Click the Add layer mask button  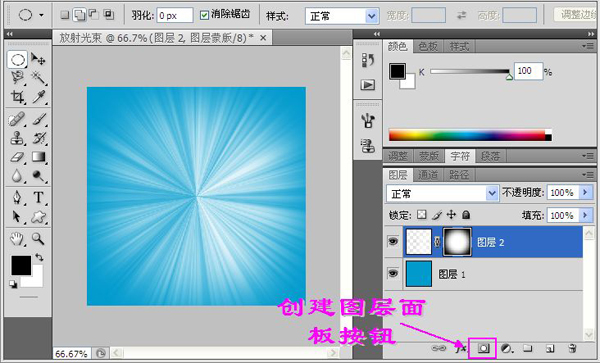pyautogui.click(x=484, y=348)
